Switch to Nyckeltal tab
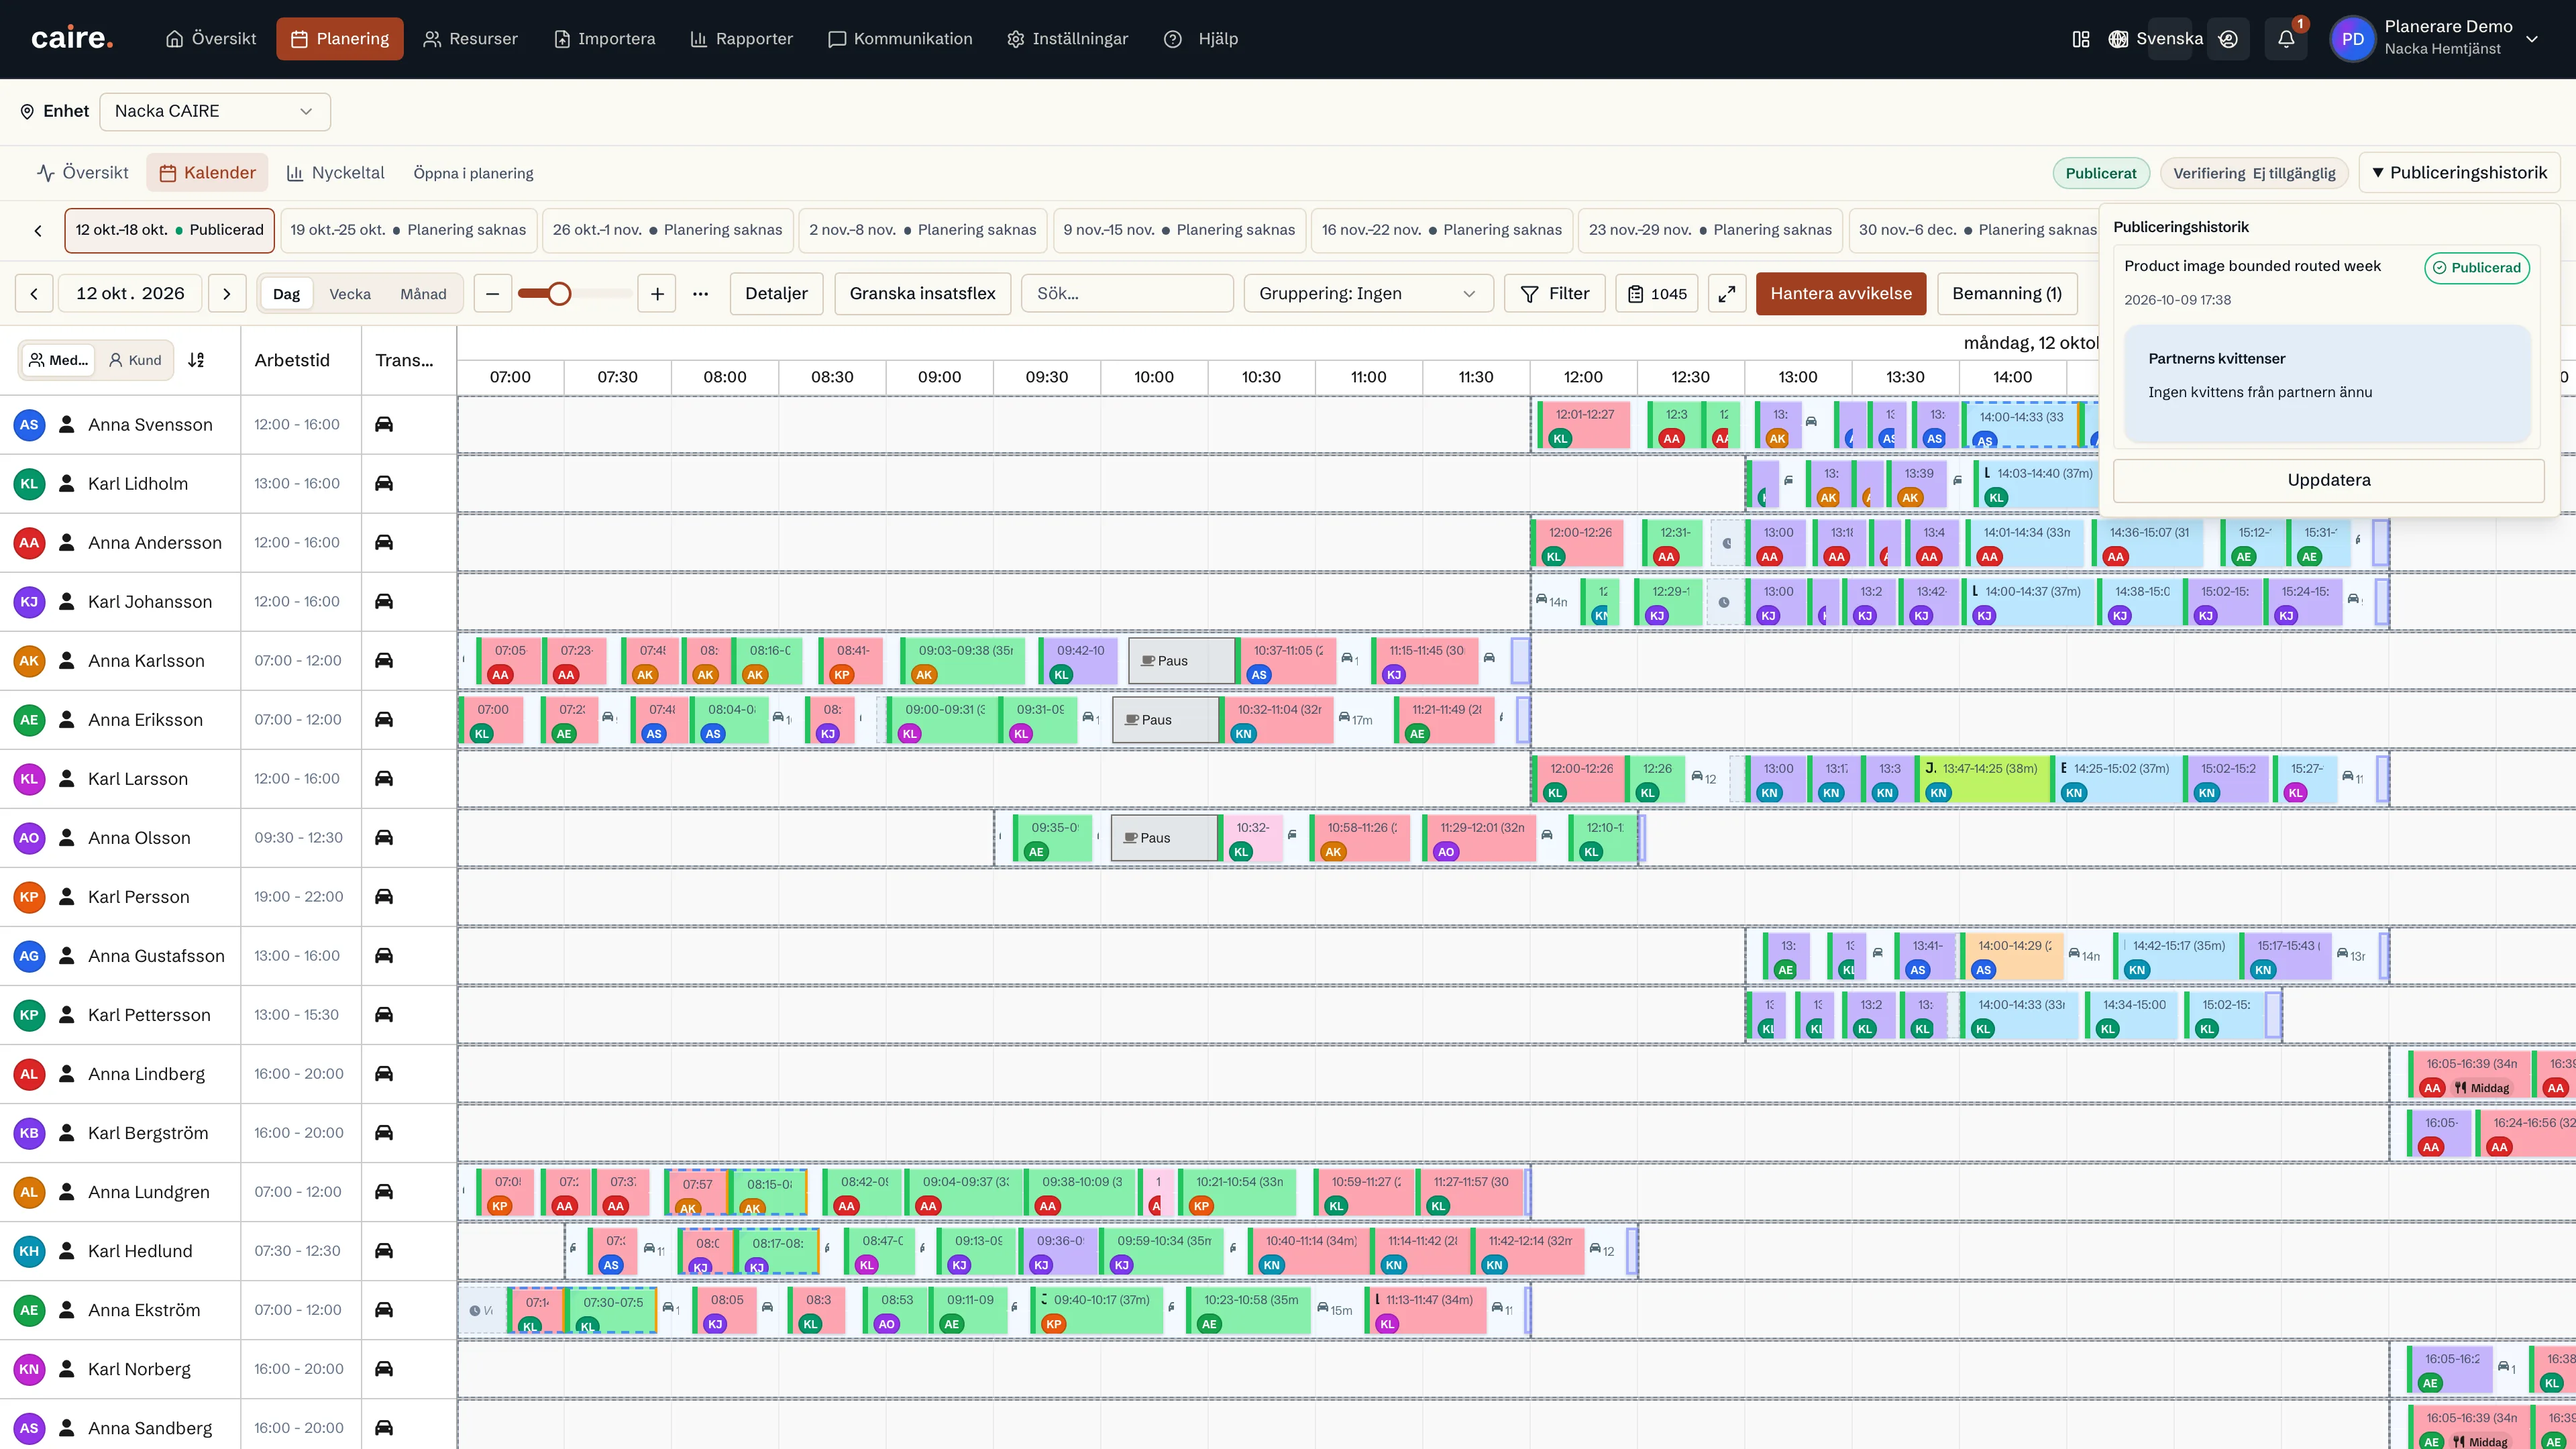The height and width of the screenshot is (1449, 2576). 335,173
